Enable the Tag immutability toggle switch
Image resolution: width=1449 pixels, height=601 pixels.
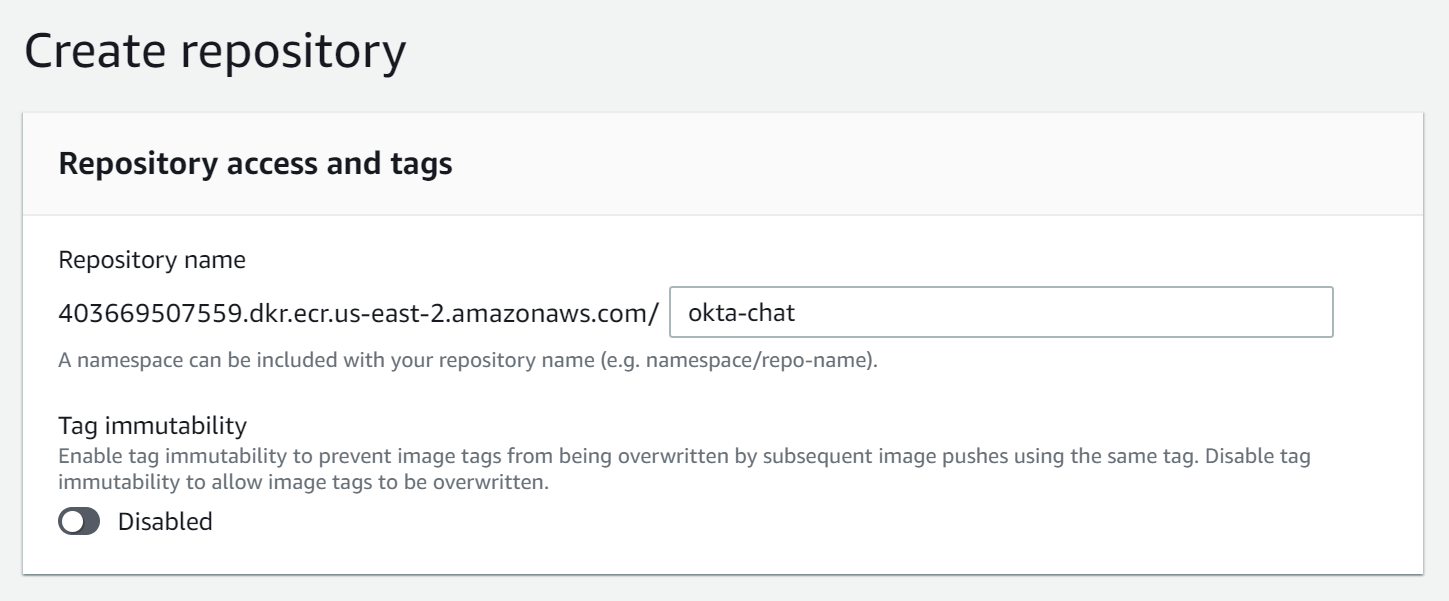[x=80, y=521]
